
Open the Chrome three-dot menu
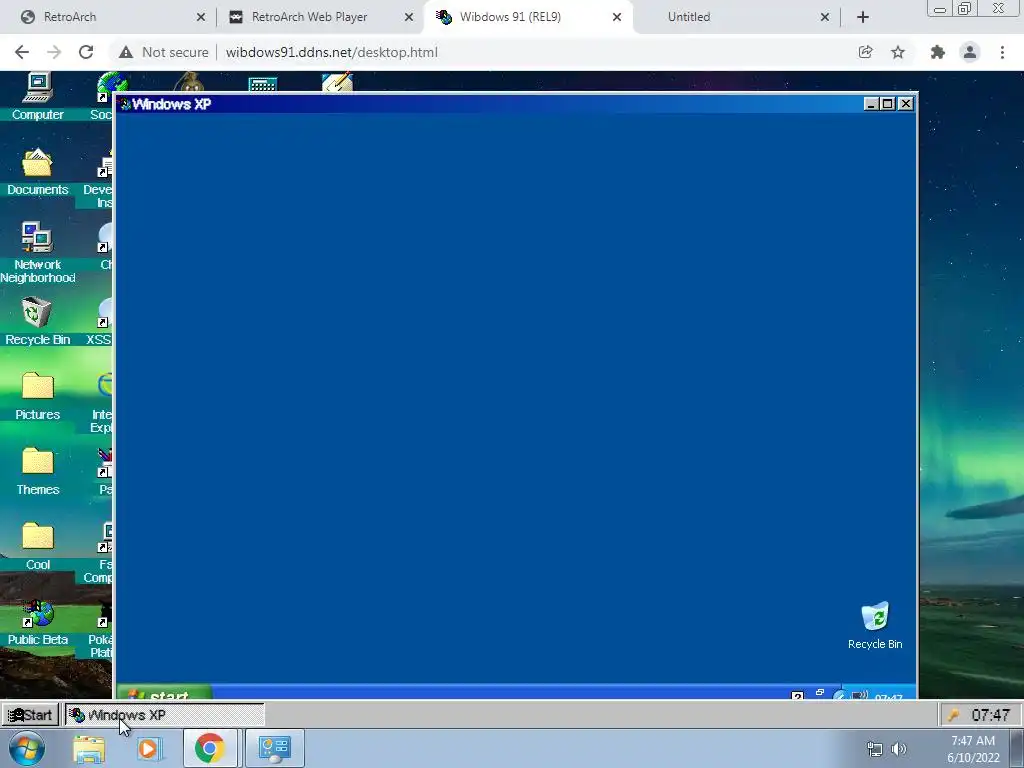(1002, 52)
